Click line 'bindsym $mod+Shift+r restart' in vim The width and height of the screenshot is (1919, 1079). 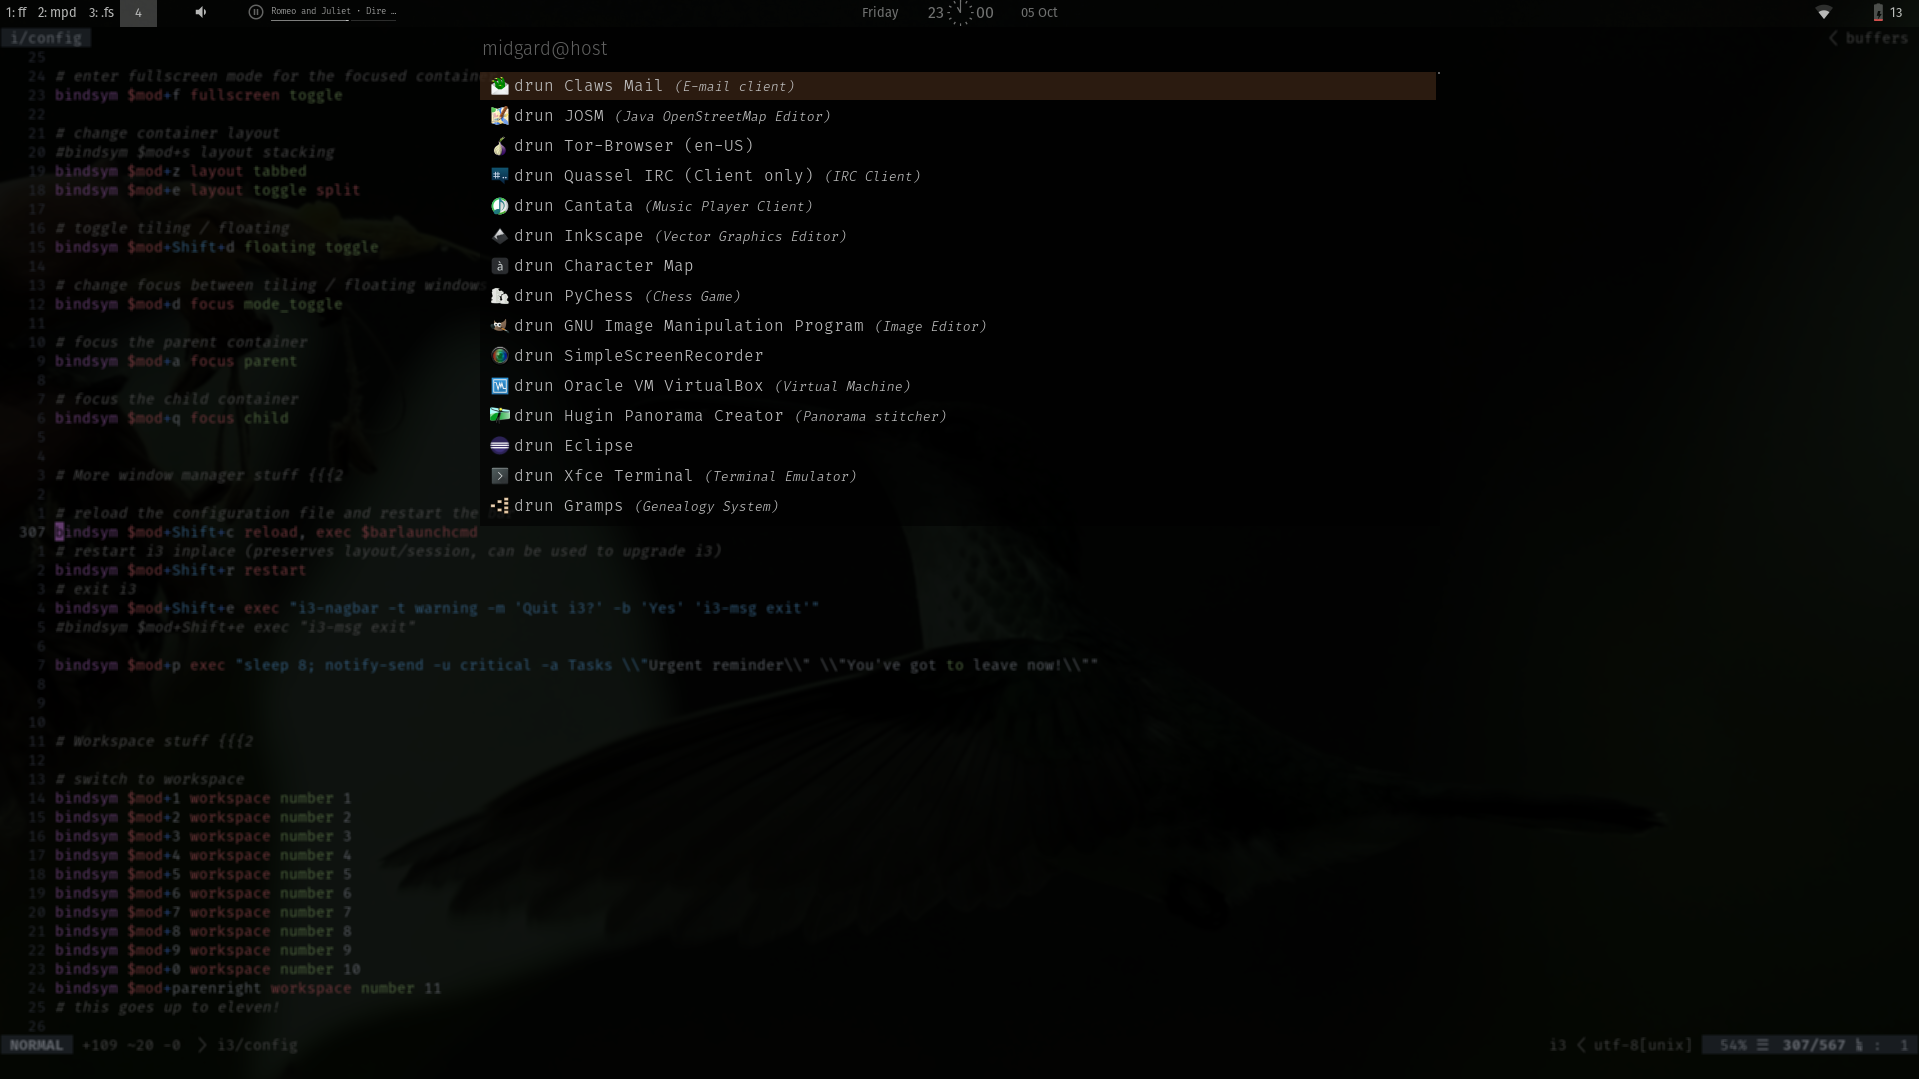point(180,570)
